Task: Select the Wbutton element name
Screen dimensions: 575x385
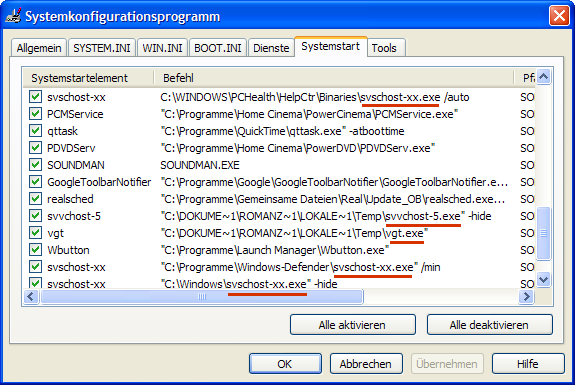Action: point(68,250)
